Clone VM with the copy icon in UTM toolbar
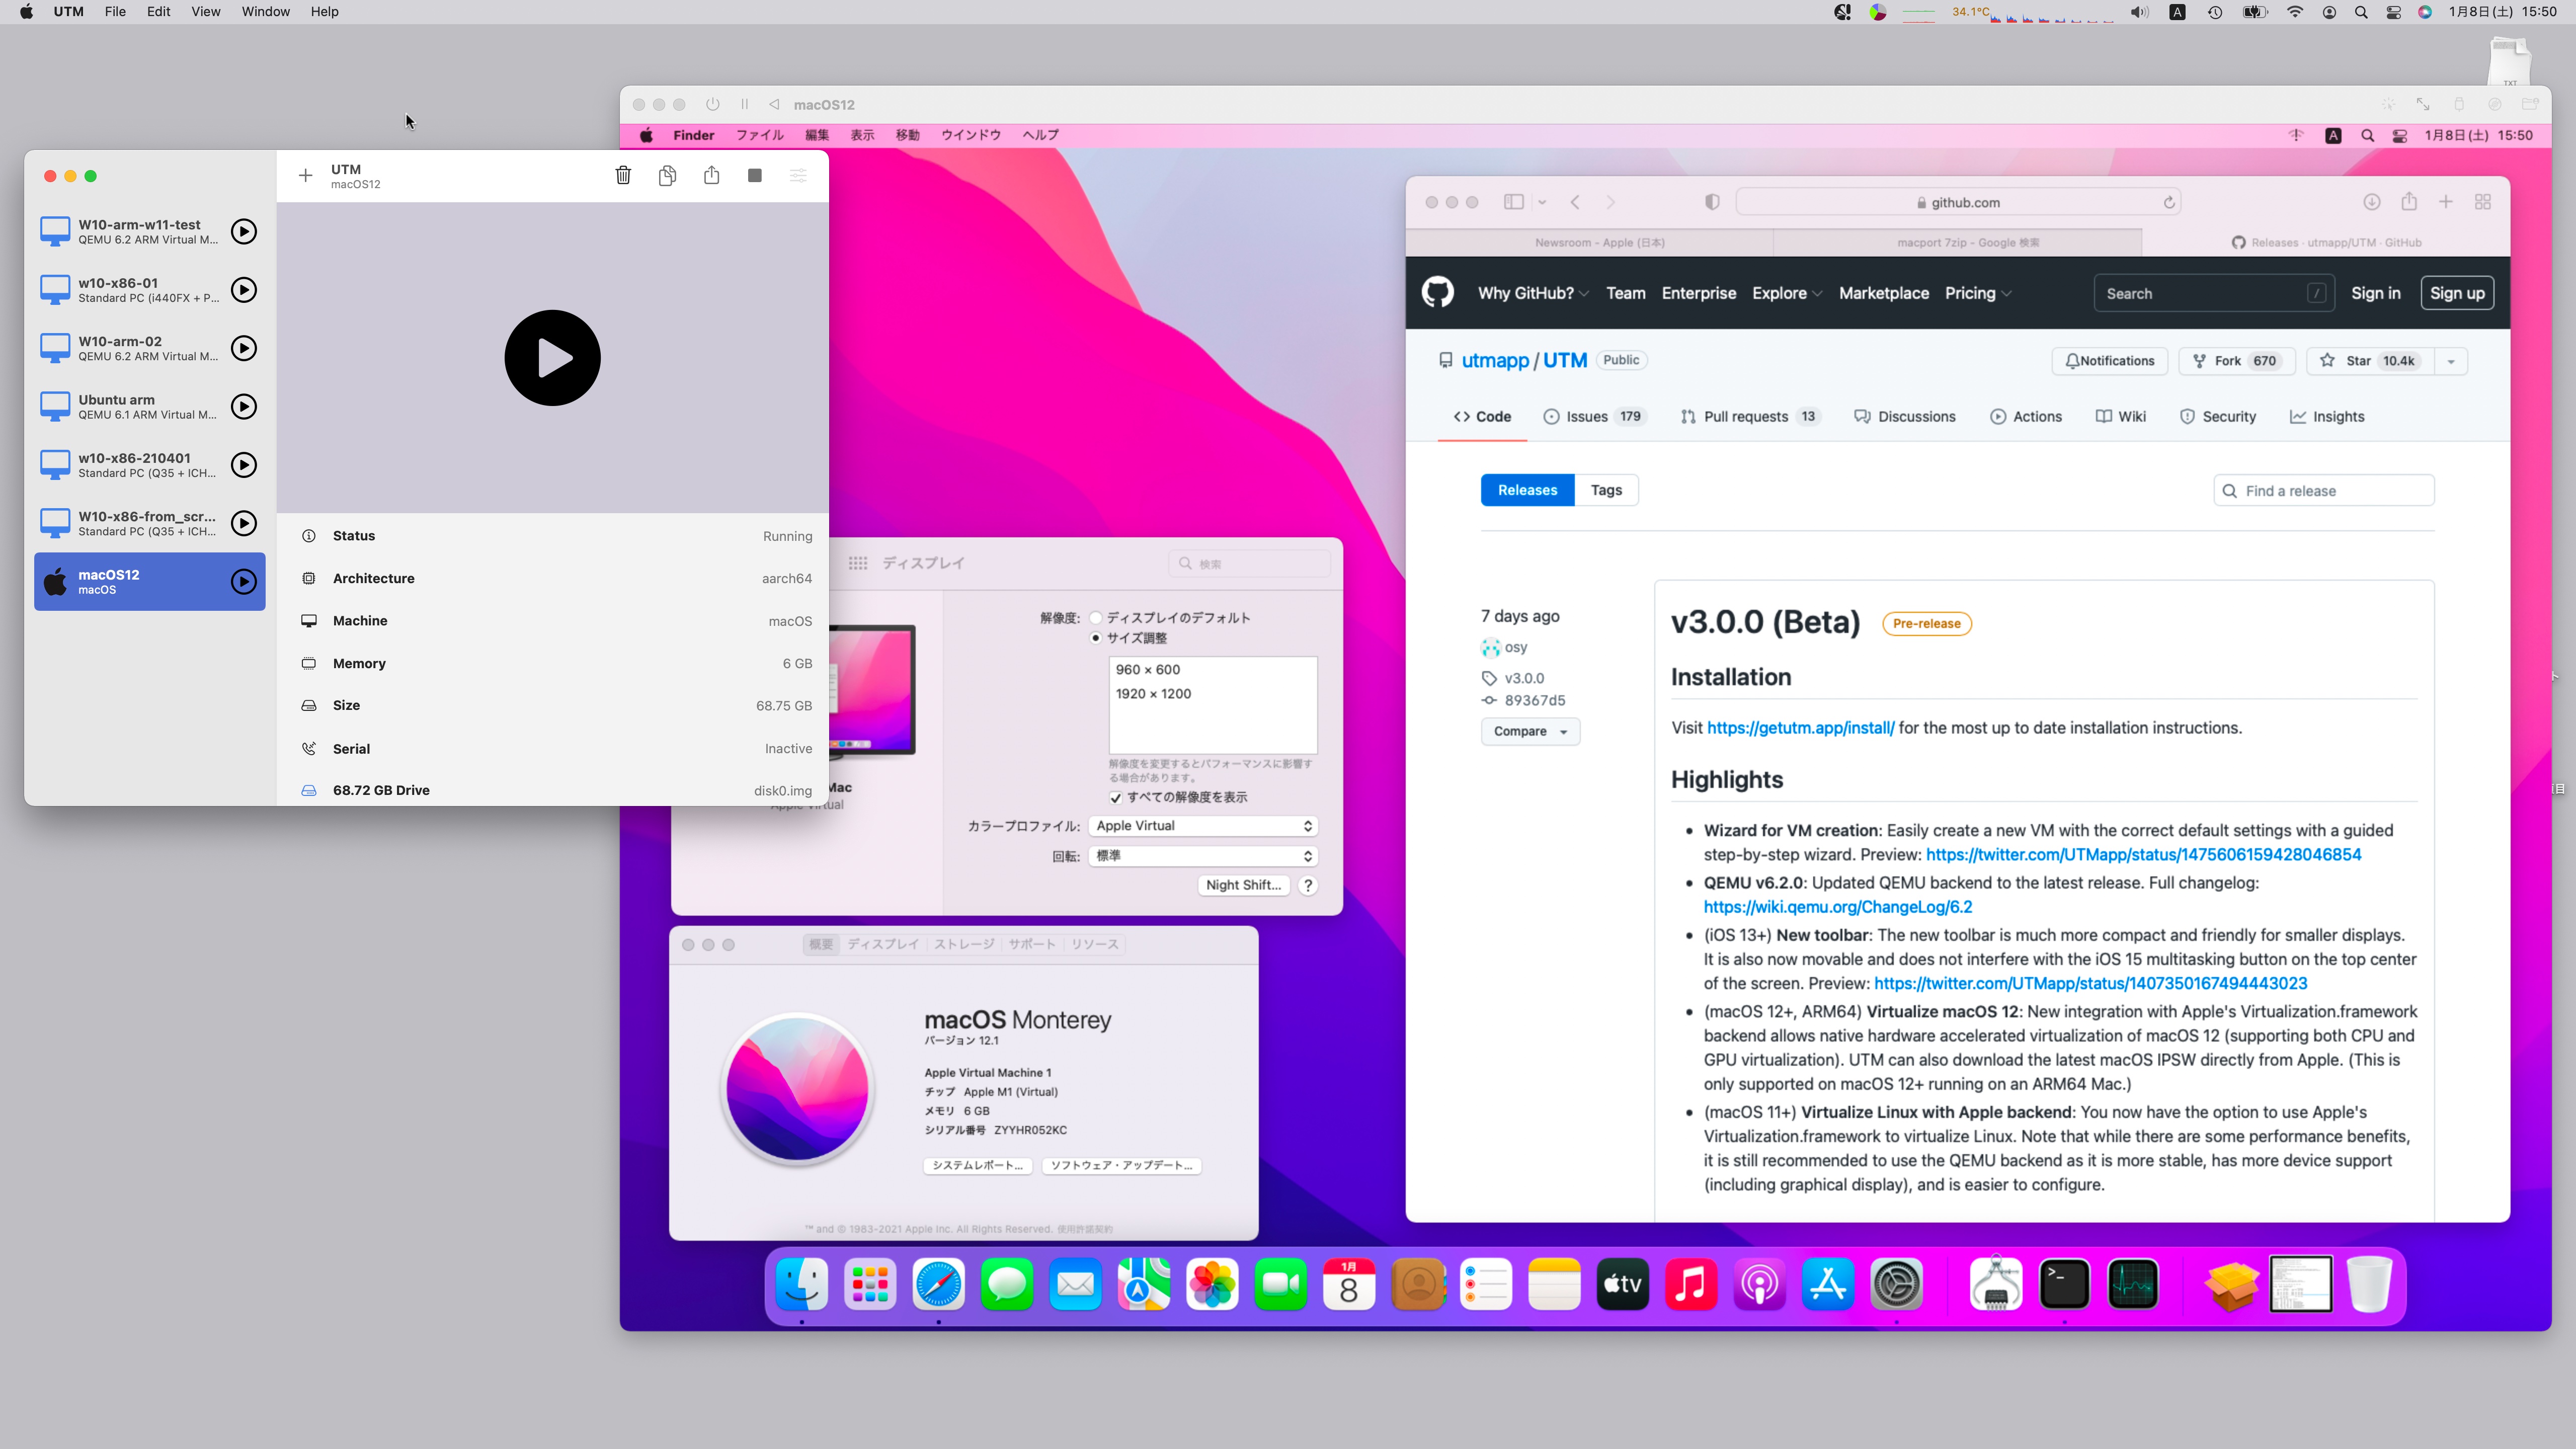The width and height of the screenshot is (2576, 1449). pyautogui.click(x=667, y=175)
